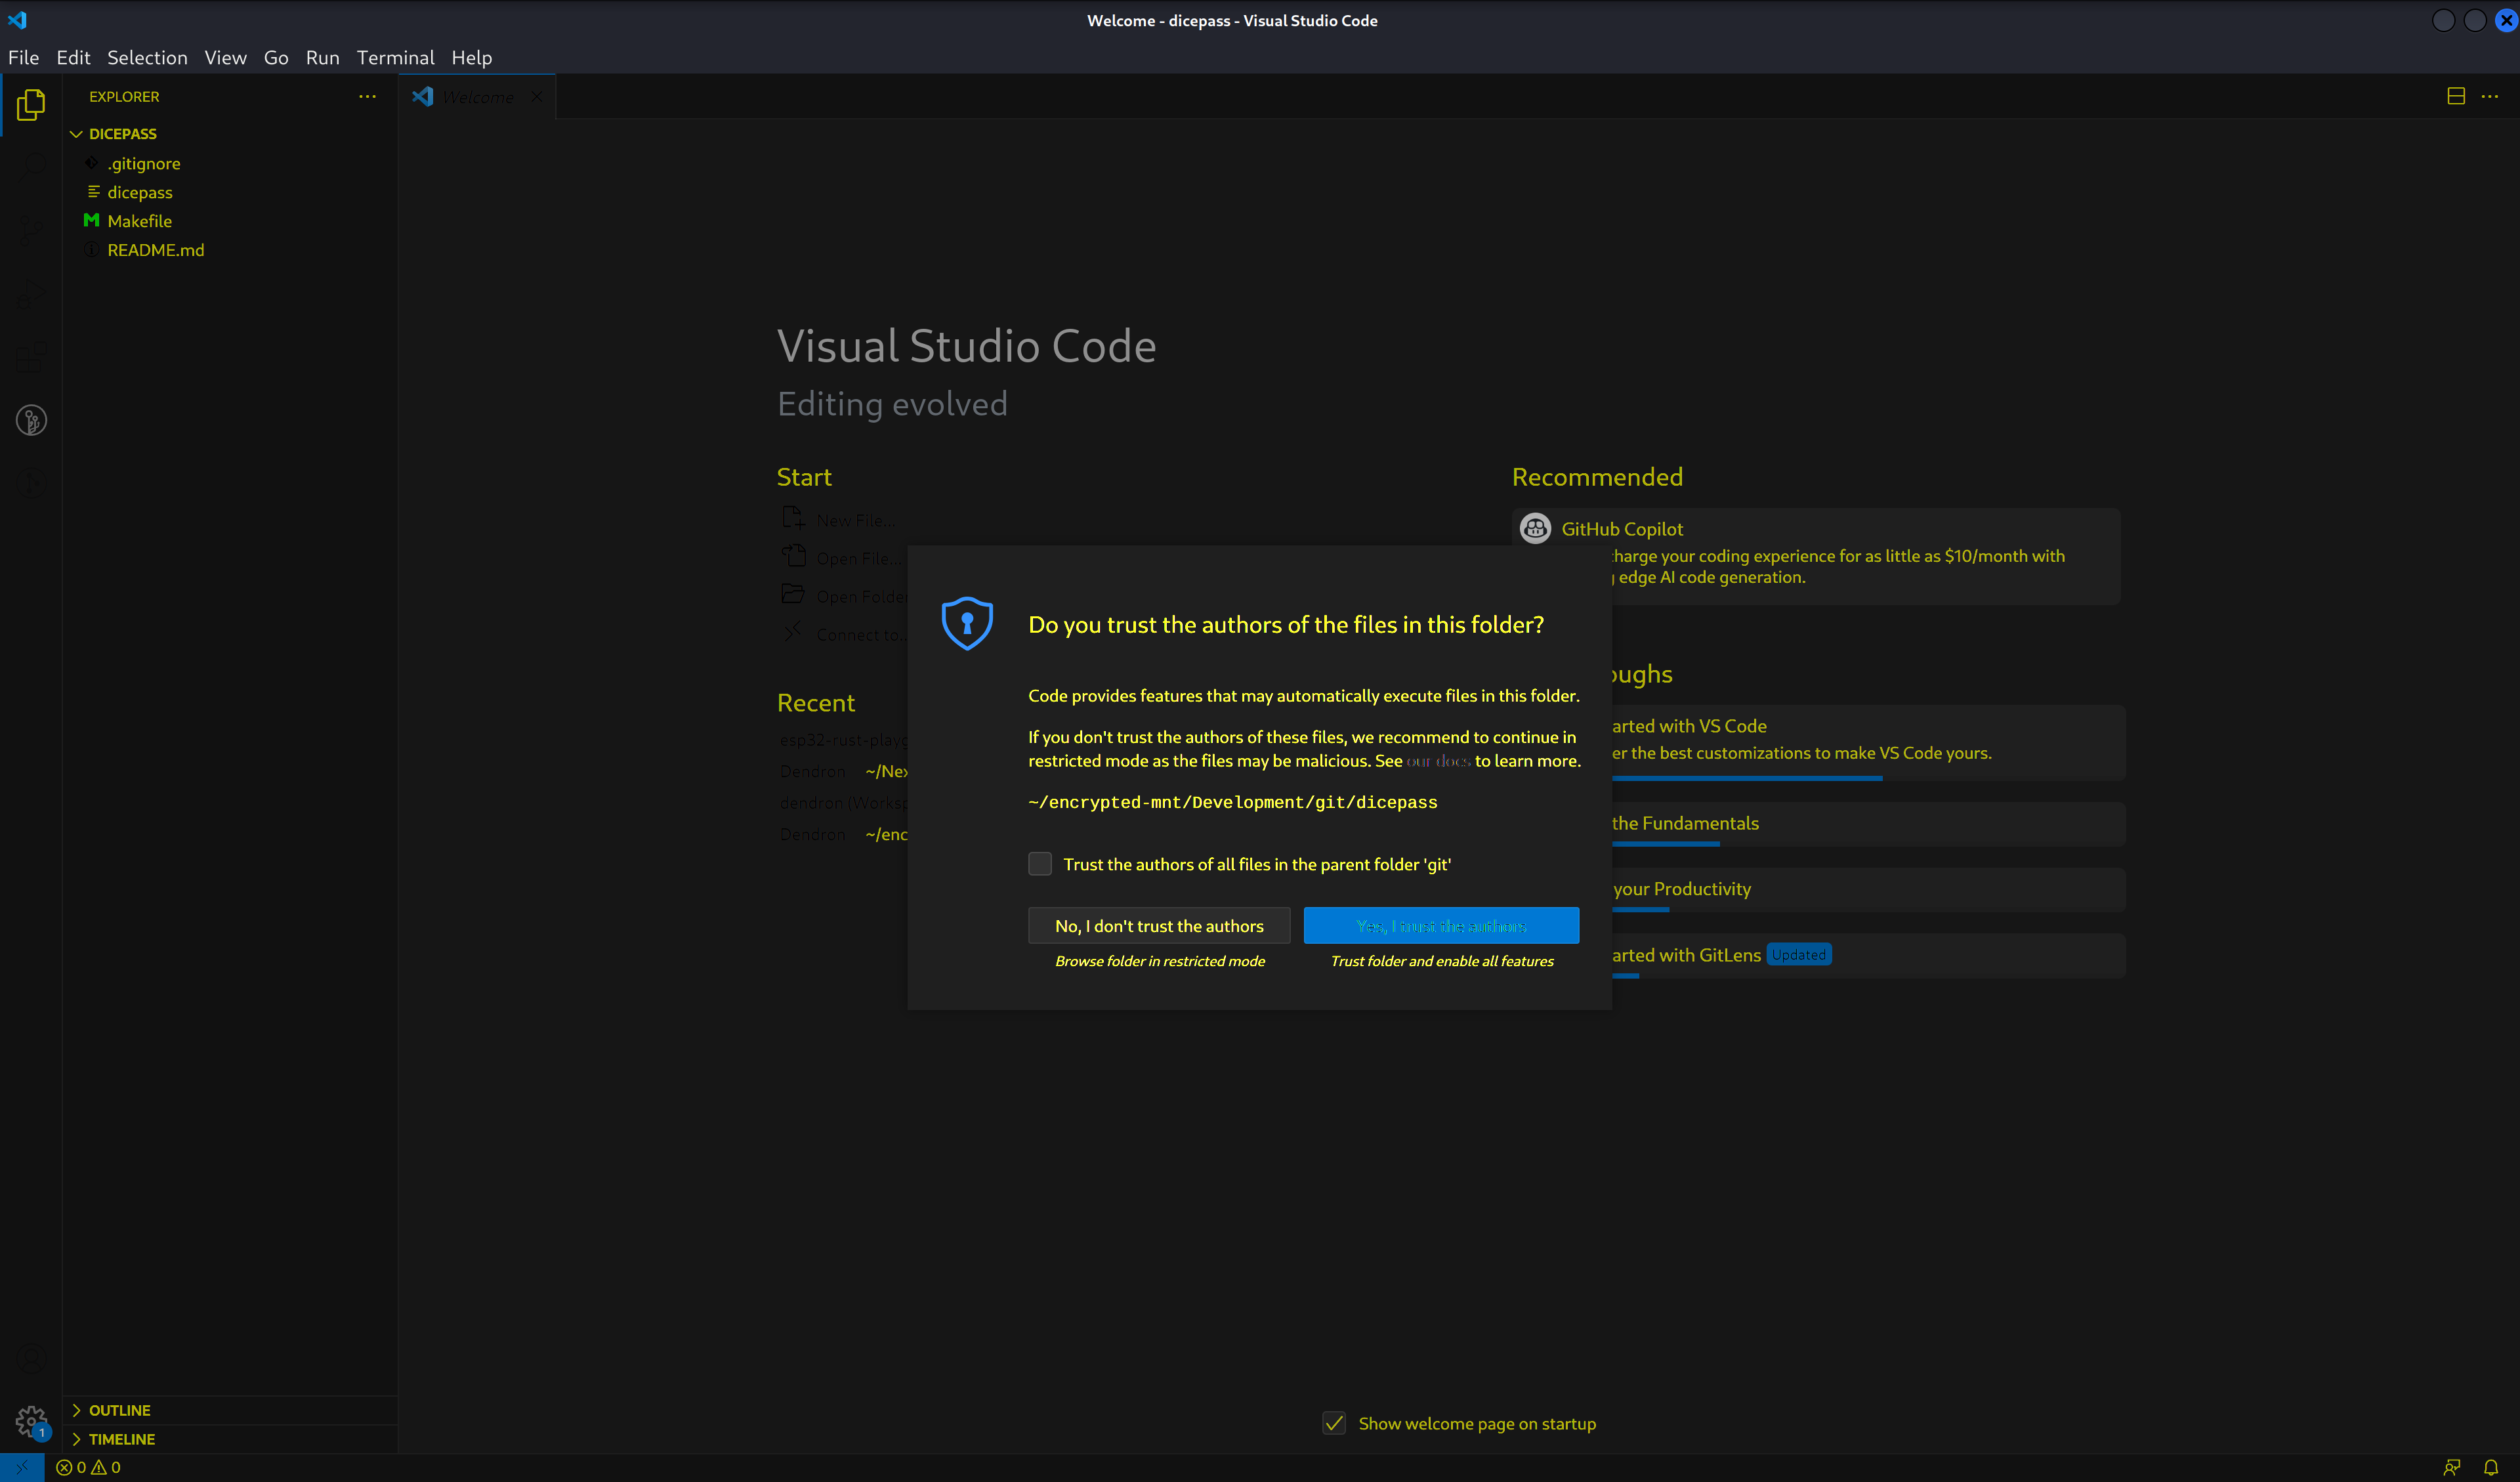
Task: Click 'No, I don't trust the authors'
Action: pos(1159,925)
